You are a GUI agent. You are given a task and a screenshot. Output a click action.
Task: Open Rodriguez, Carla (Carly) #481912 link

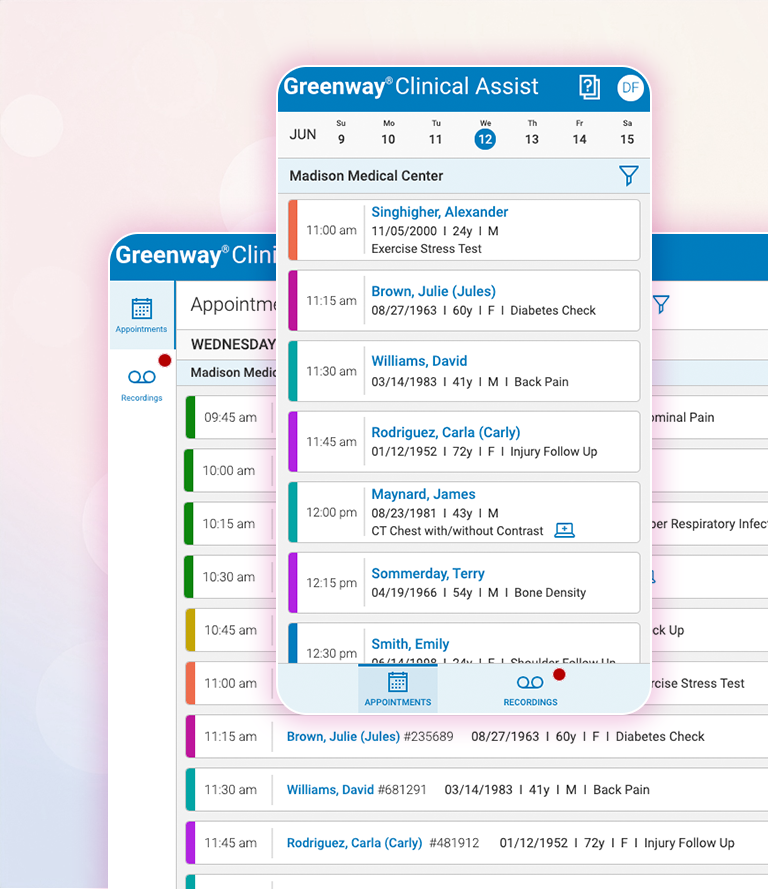pyautogui.click(x=354, y=843)
